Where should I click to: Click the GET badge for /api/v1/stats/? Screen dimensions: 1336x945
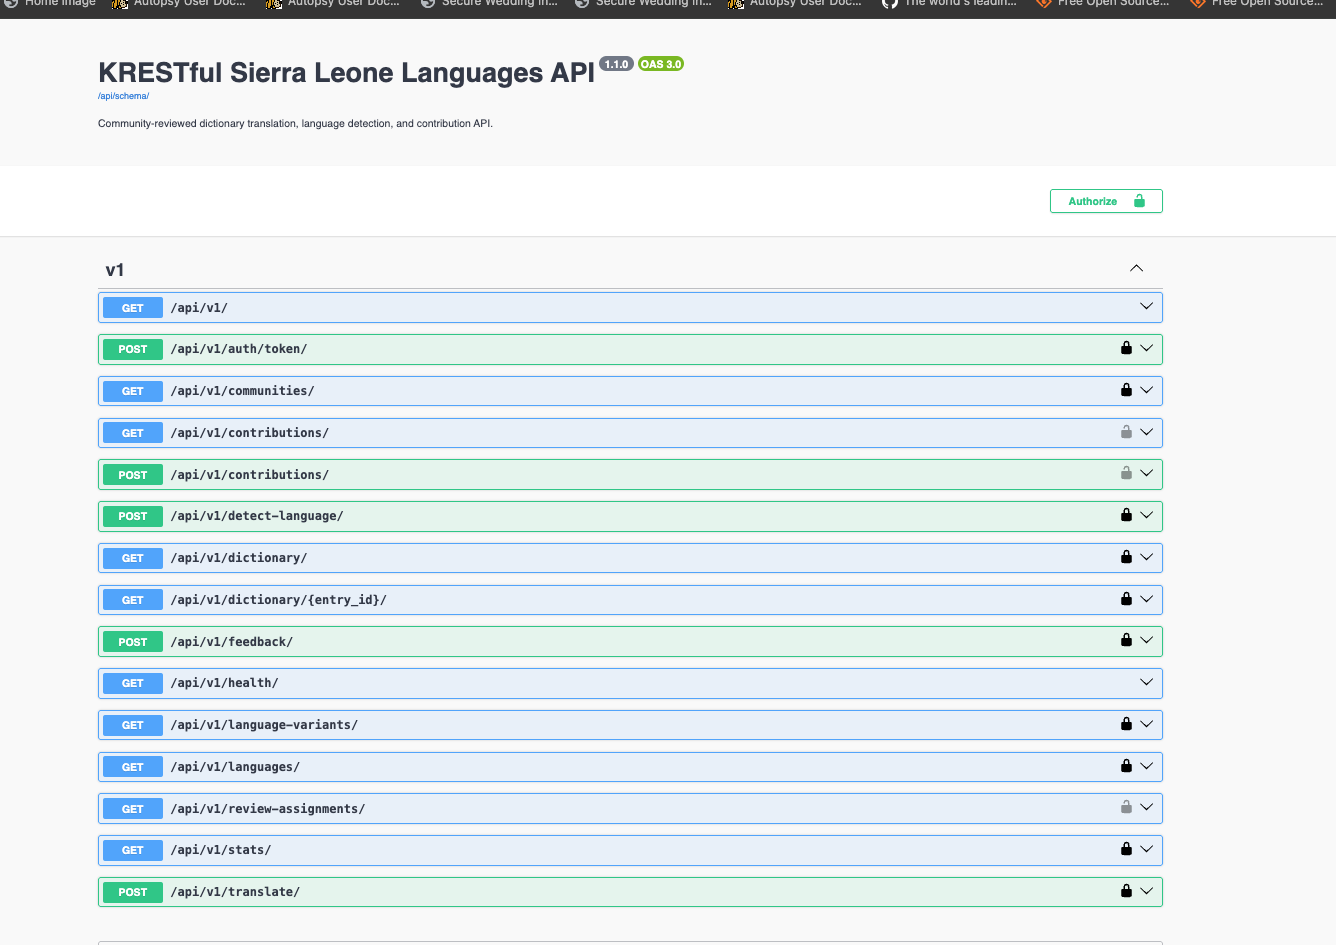(133, 850)
